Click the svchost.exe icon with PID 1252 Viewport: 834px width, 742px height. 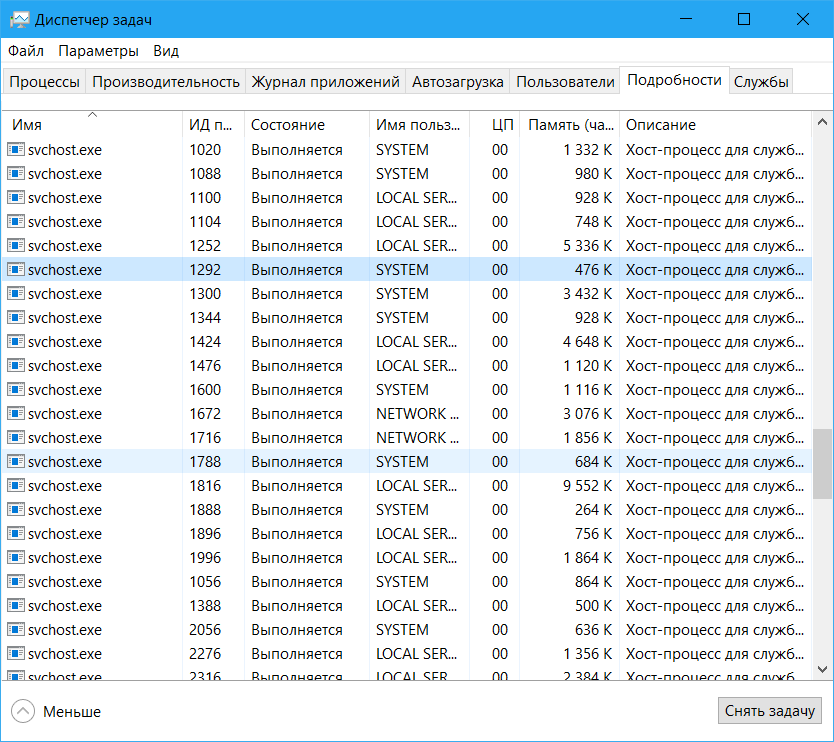(15, 245)
